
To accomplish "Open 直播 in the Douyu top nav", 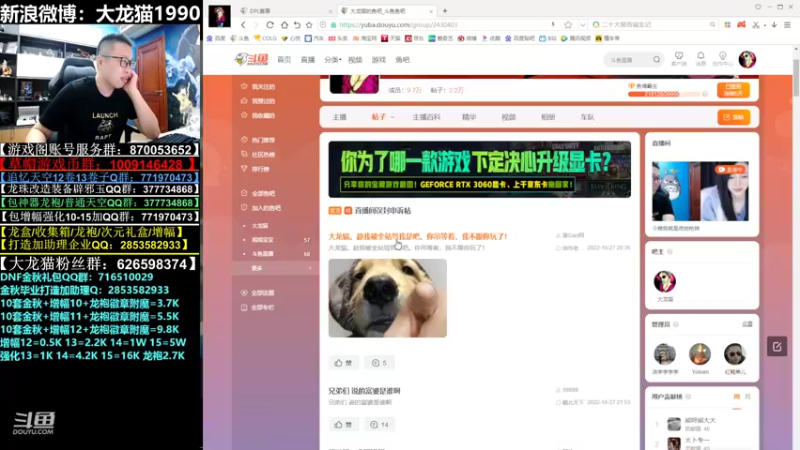I will click(x=308, y=60).
